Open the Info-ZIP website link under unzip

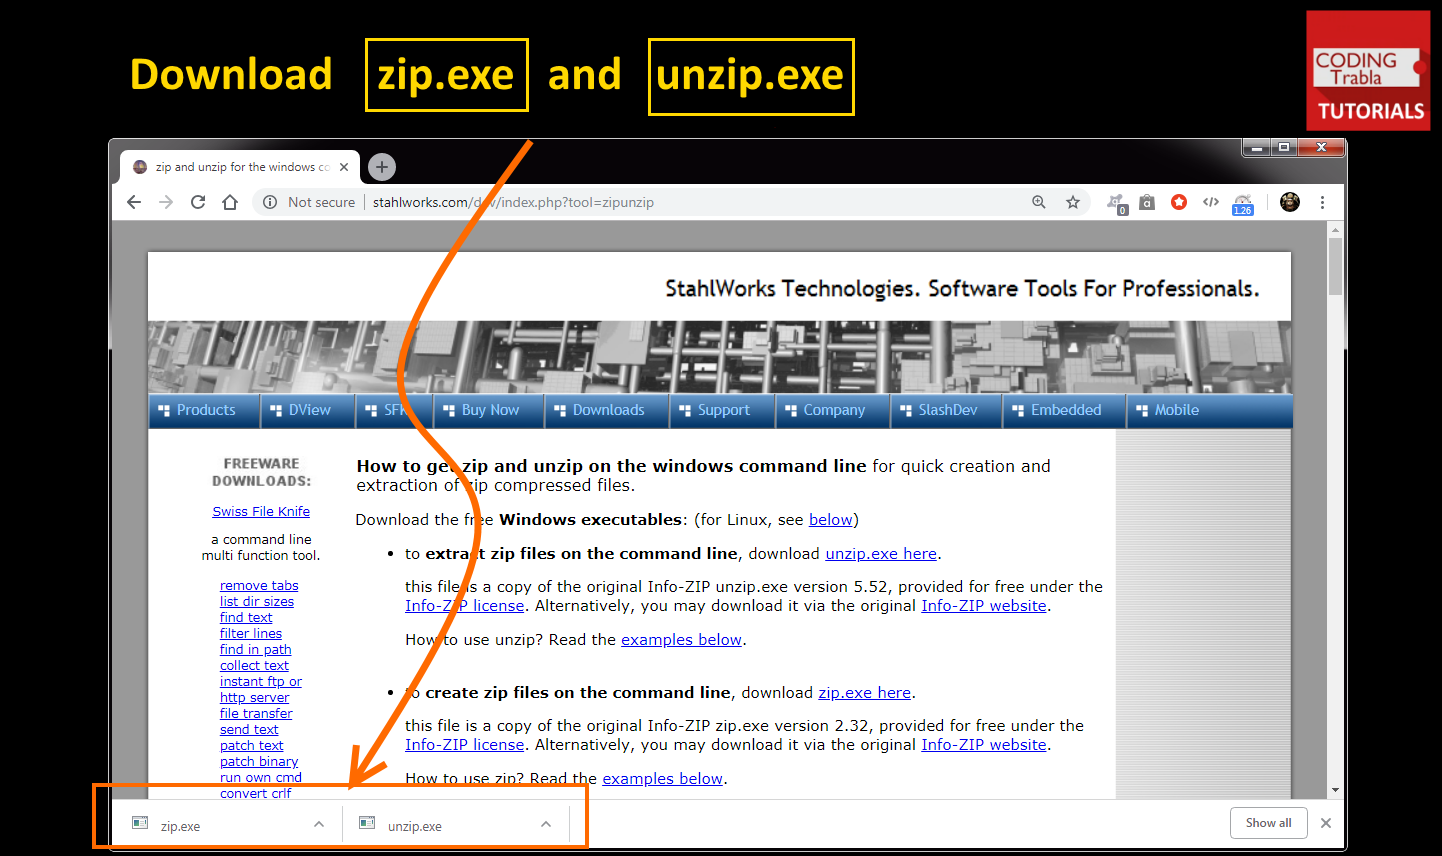tap(984, 605)
